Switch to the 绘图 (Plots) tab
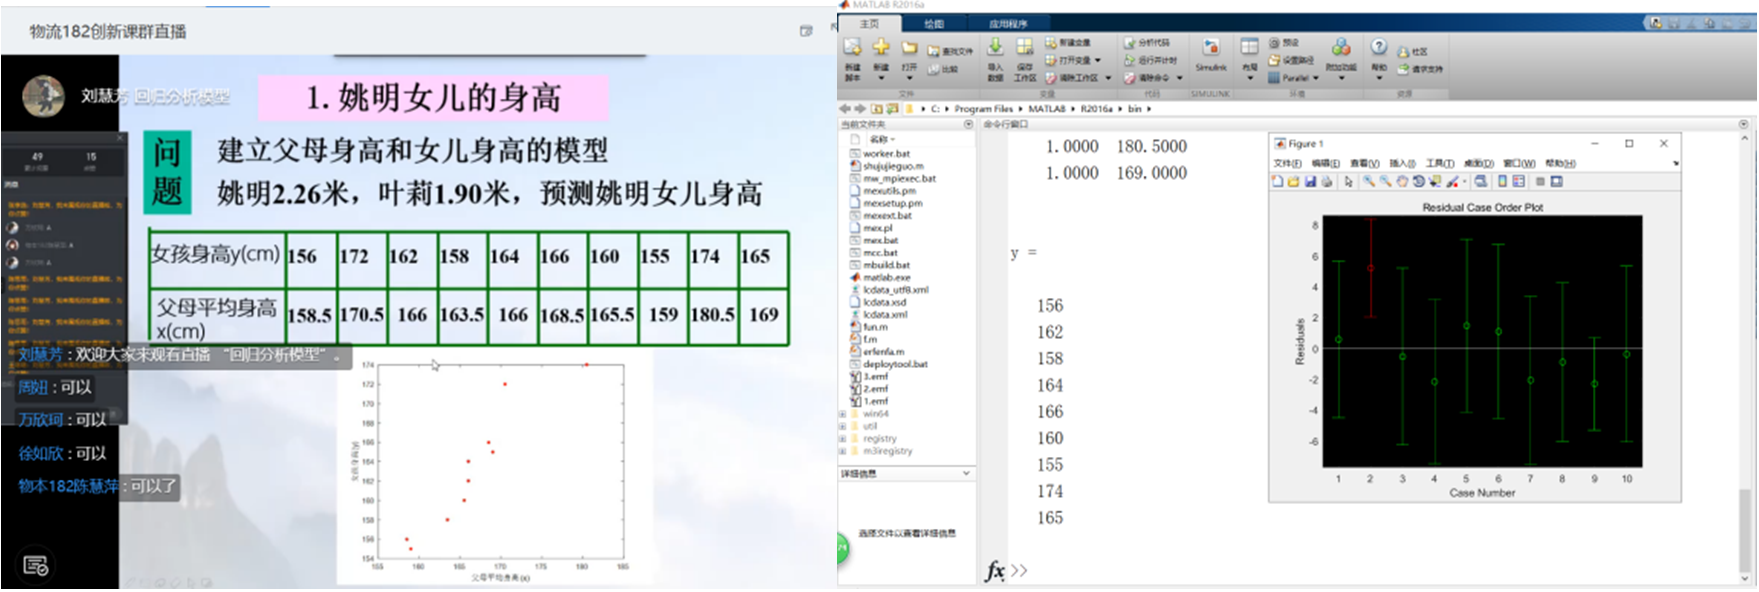This screenshot has height=592, width=1759. [933, 24]
